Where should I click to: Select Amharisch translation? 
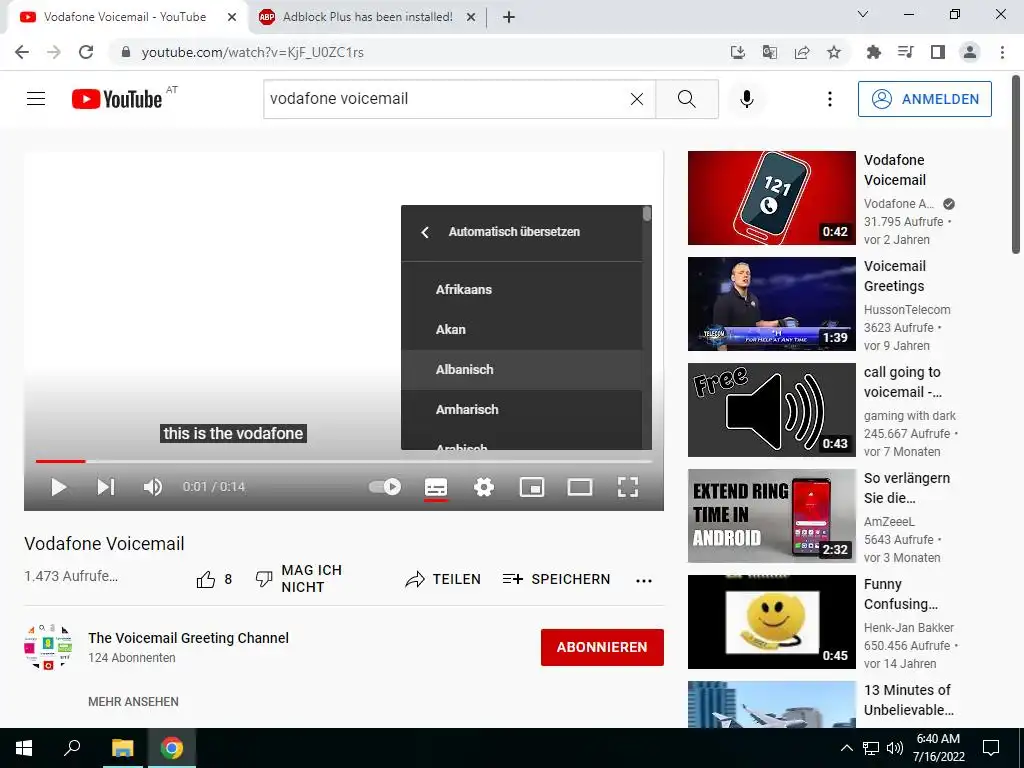tap(522, 409)
